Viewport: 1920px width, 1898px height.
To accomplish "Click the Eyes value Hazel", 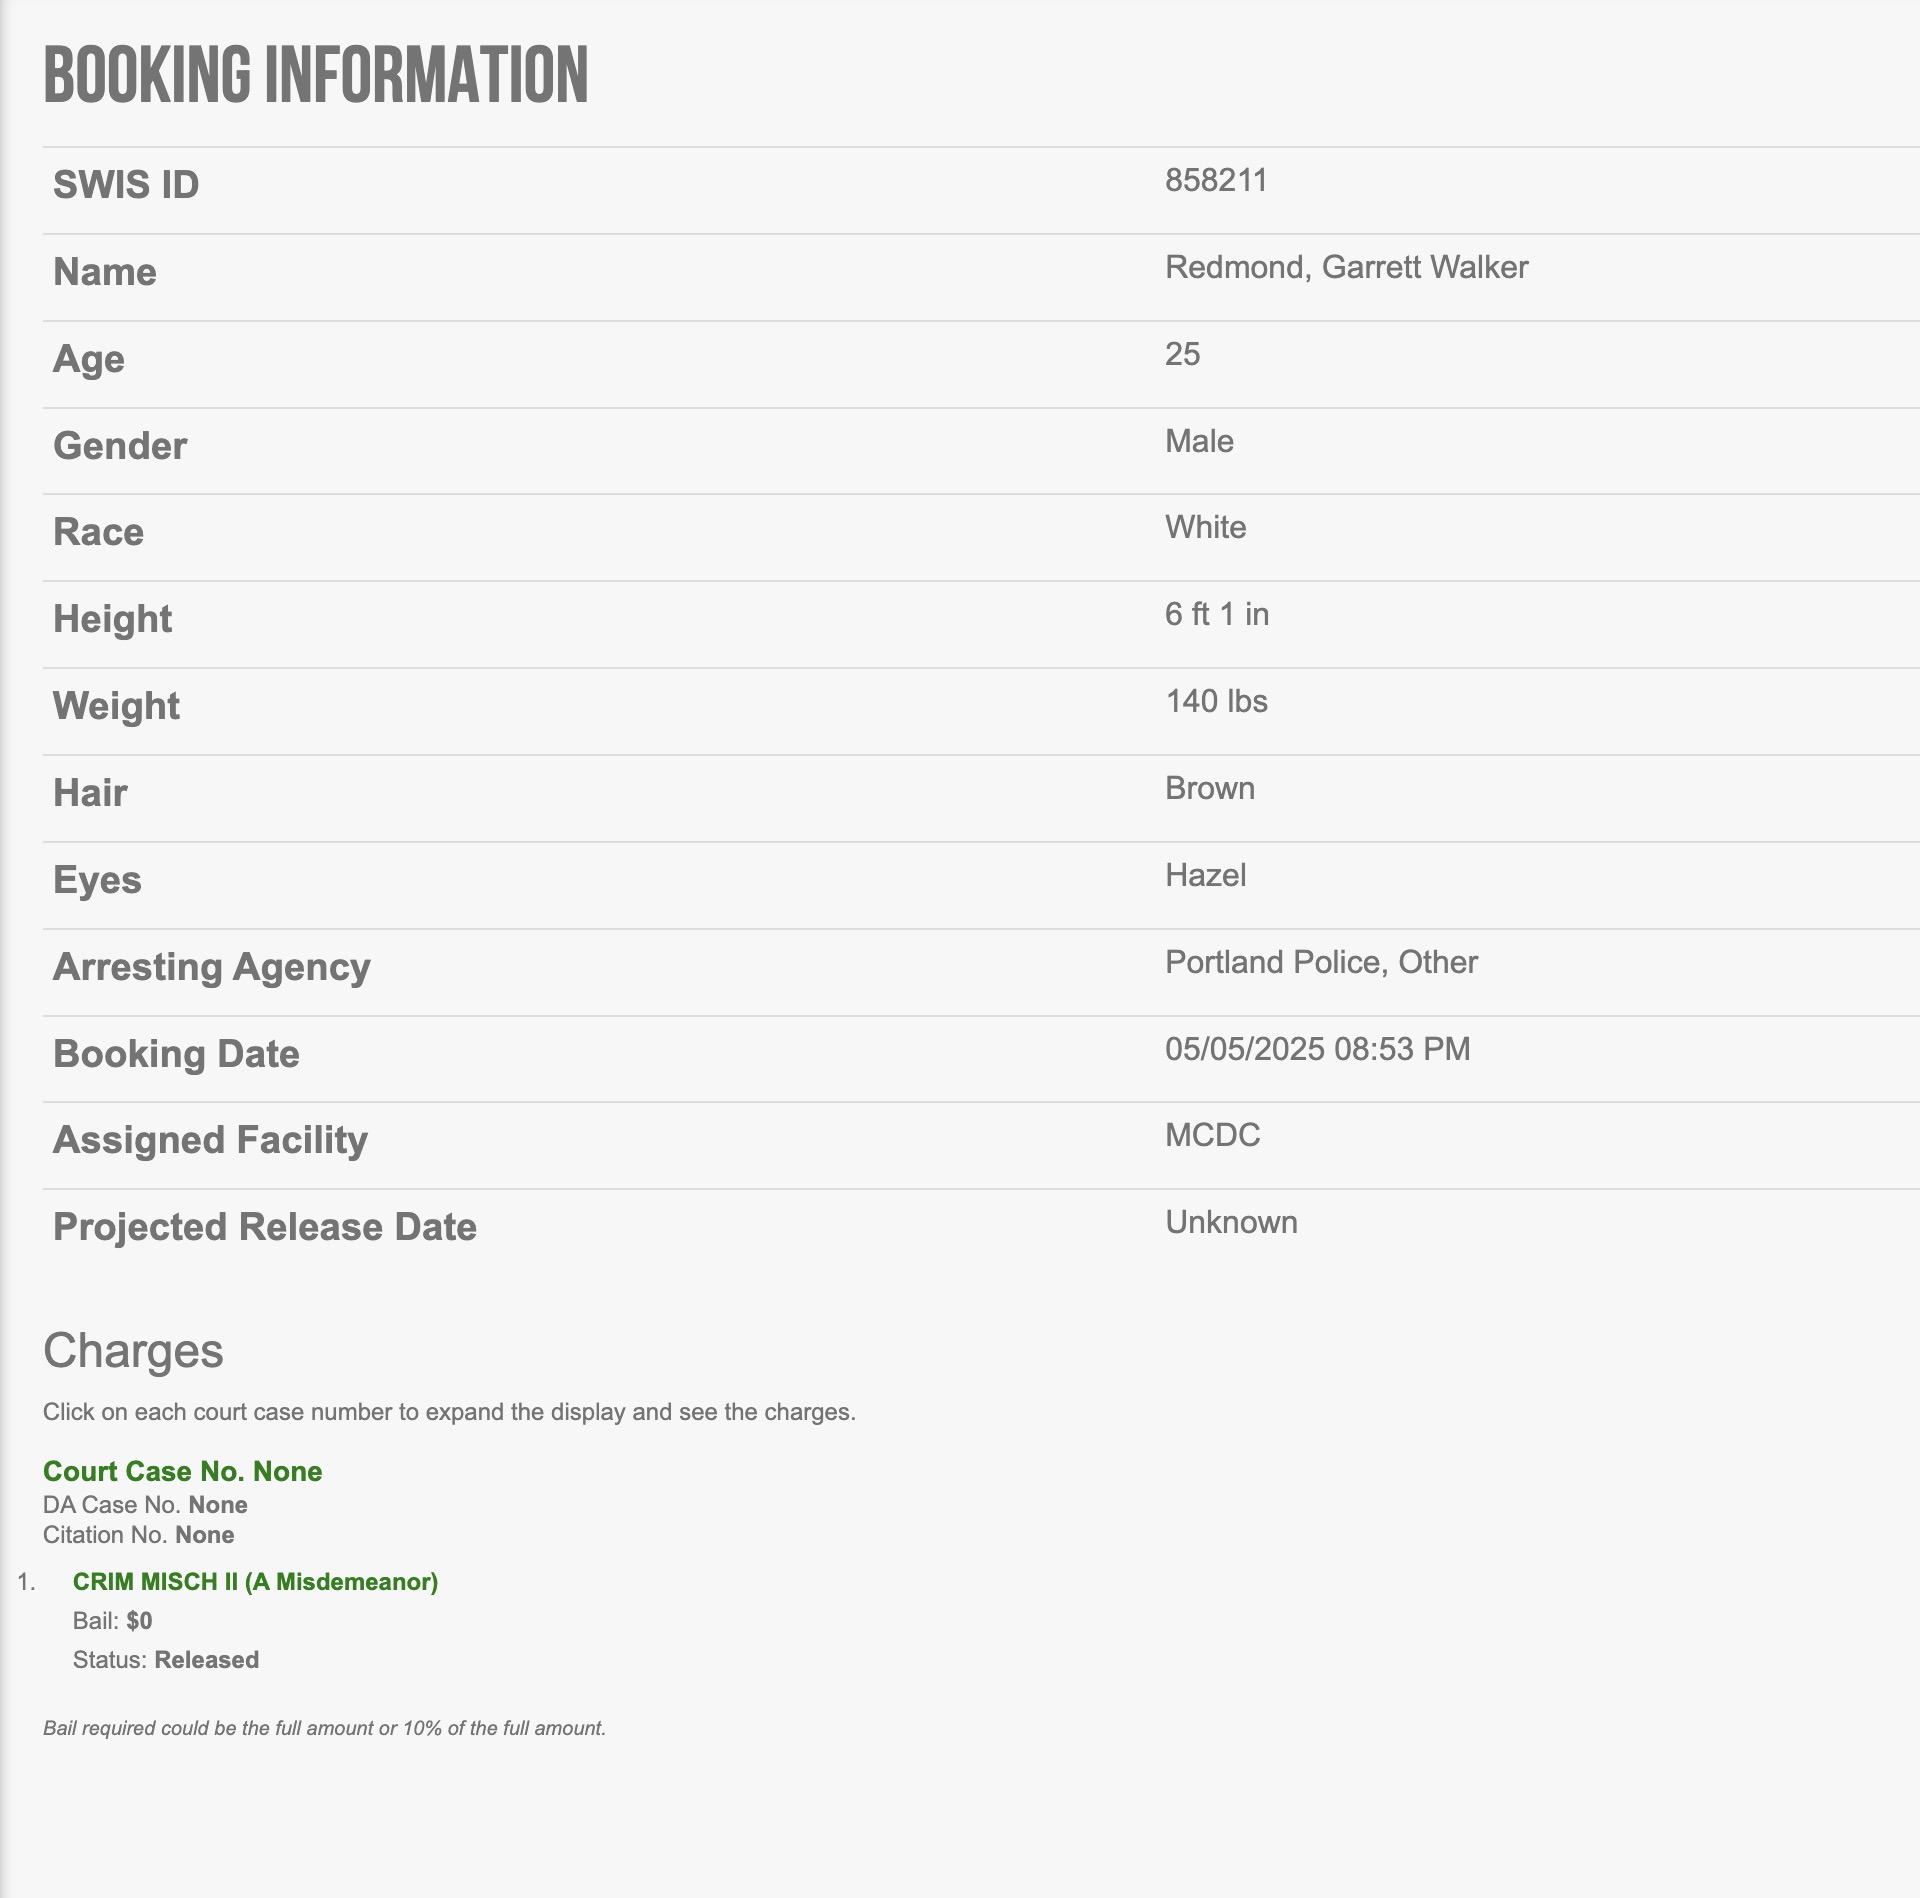I will point(1205,875).
